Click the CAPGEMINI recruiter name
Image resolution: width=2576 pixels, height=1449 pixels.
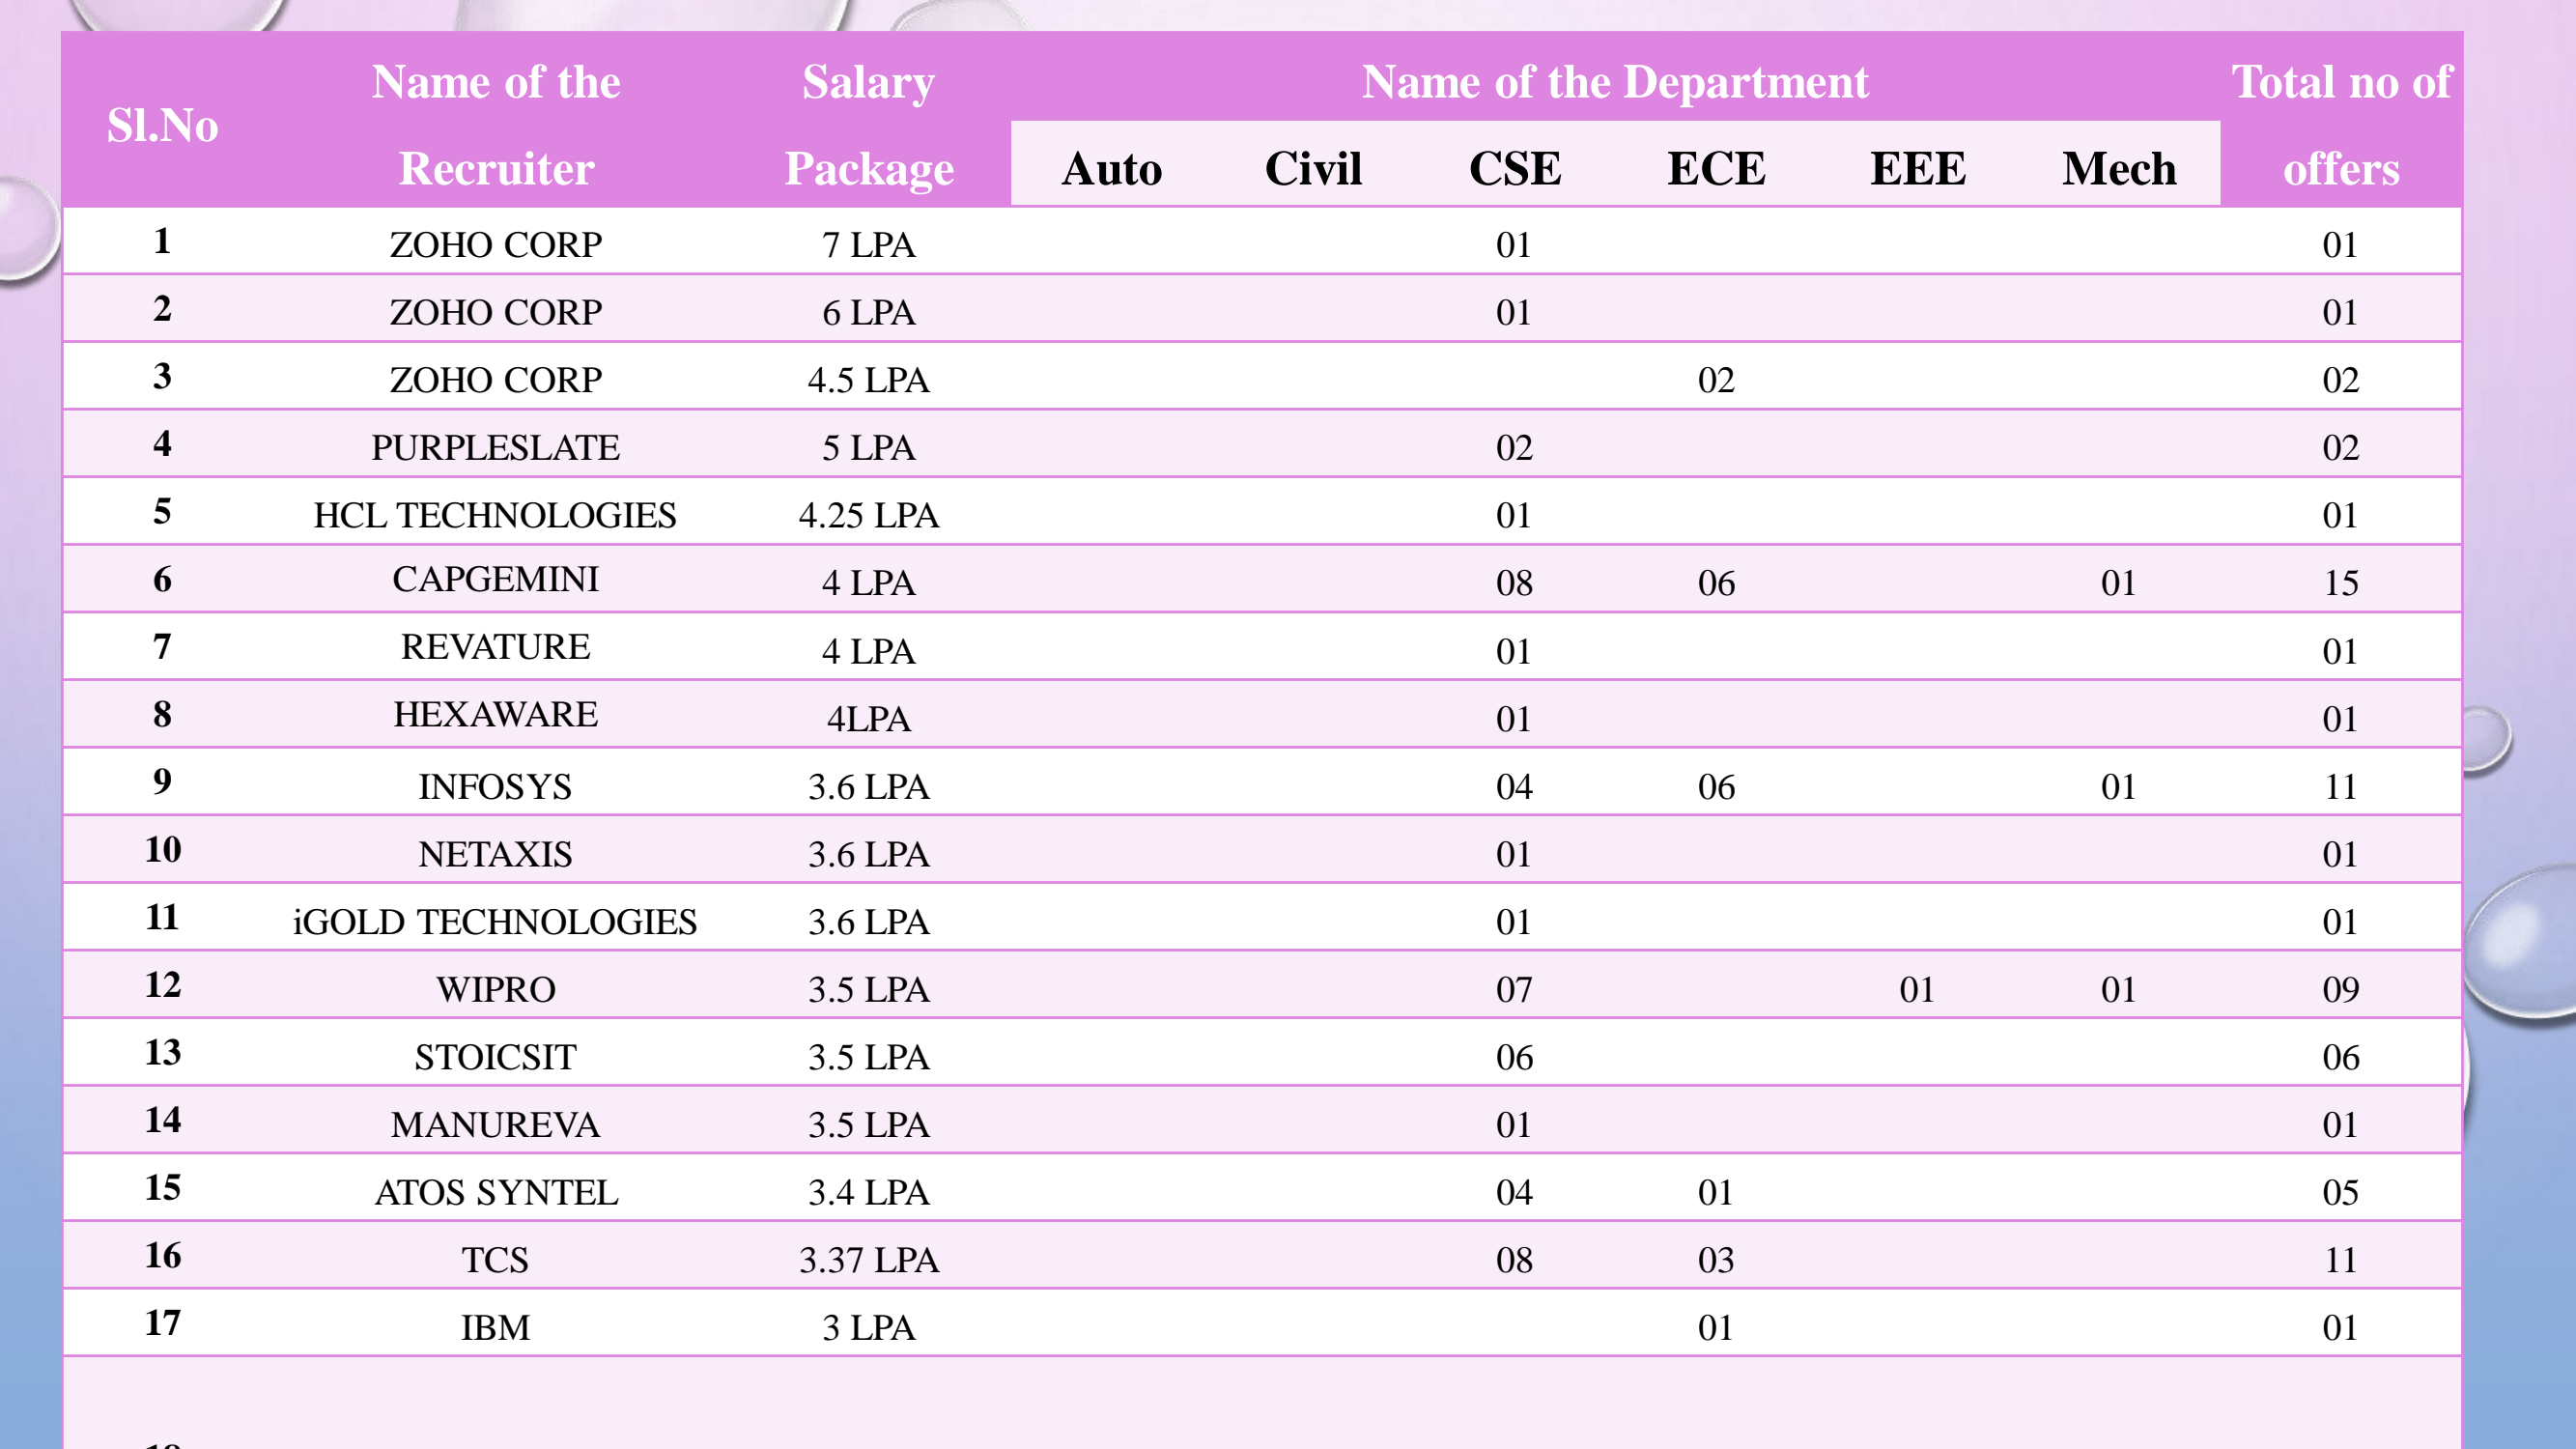(496, 580)
